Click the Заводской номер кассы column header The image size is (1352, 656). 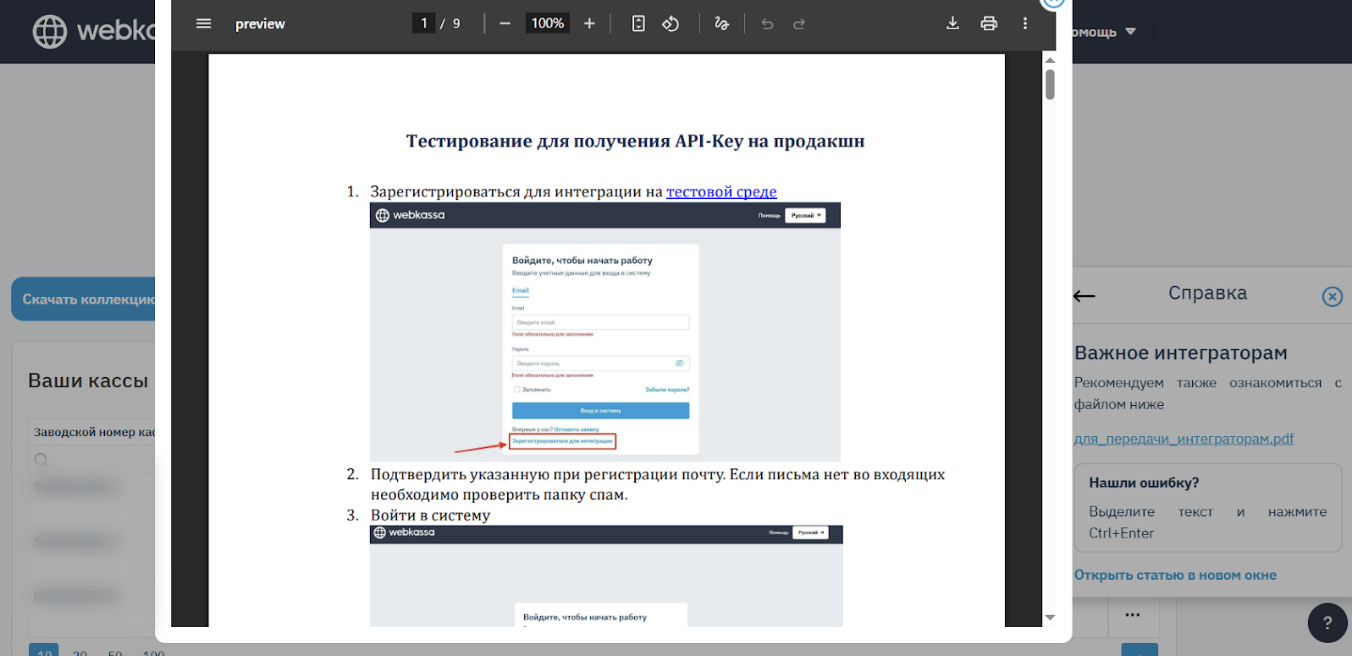pos(95,432)
